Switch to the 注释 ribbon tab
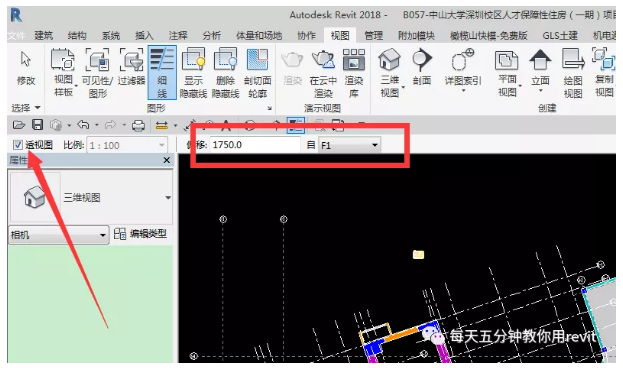 178,35
